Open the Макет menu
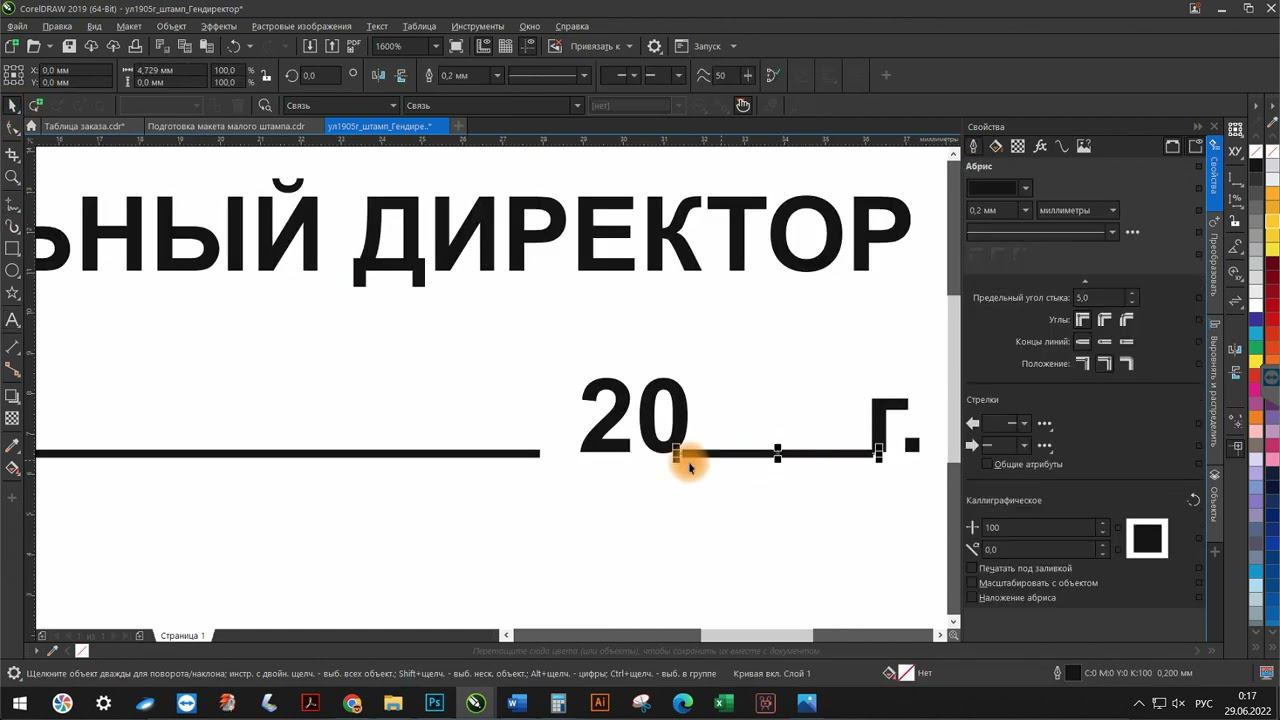 click(128, 26)
